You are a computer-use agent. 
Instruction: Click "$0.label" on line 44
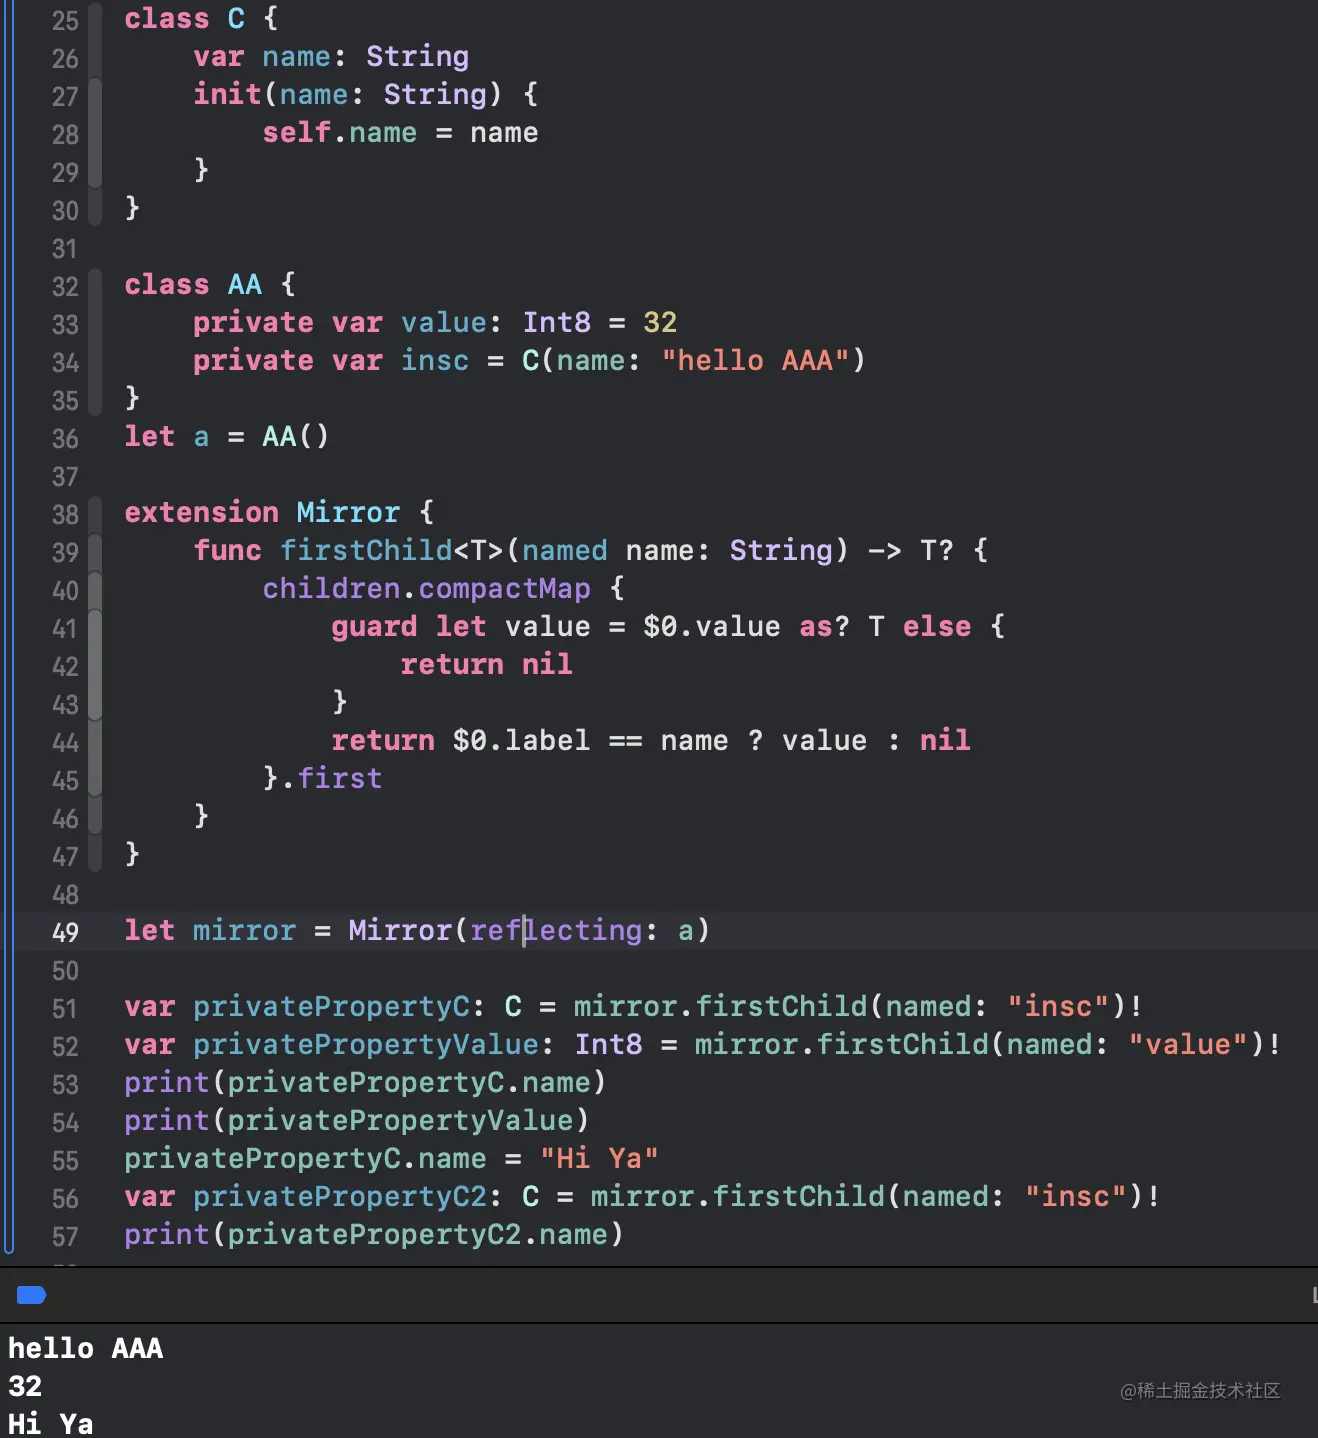pyautogui.click(x=522, y=741)
